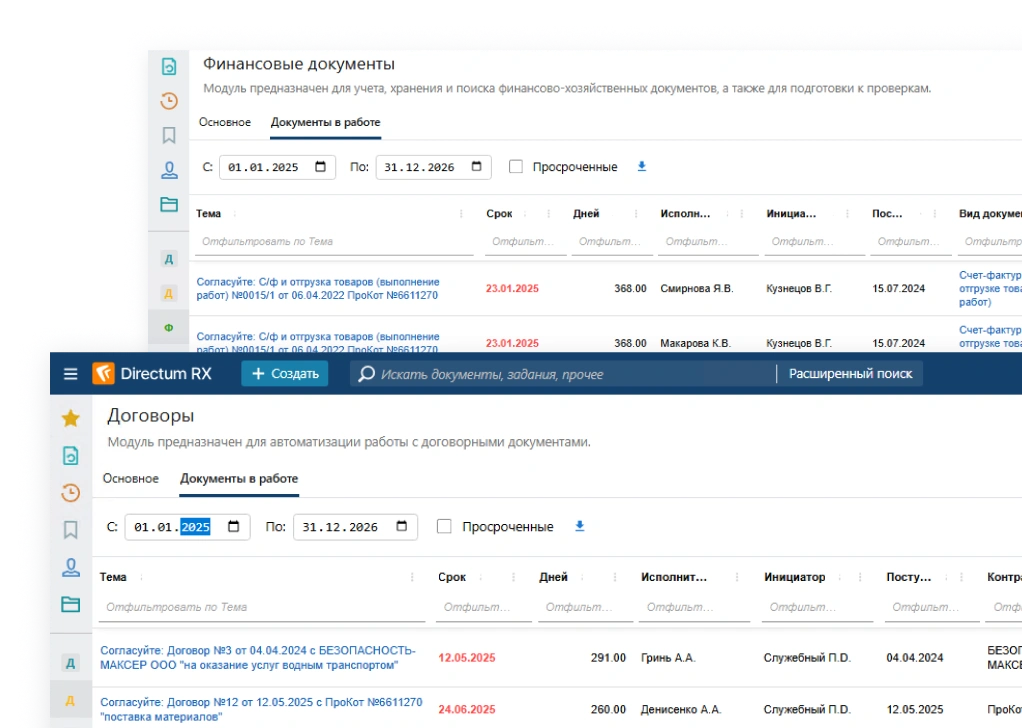The image size is (1022, 728).
Task: Click Гринь А.А. cell in Договоры table
Action: (668, 658)
